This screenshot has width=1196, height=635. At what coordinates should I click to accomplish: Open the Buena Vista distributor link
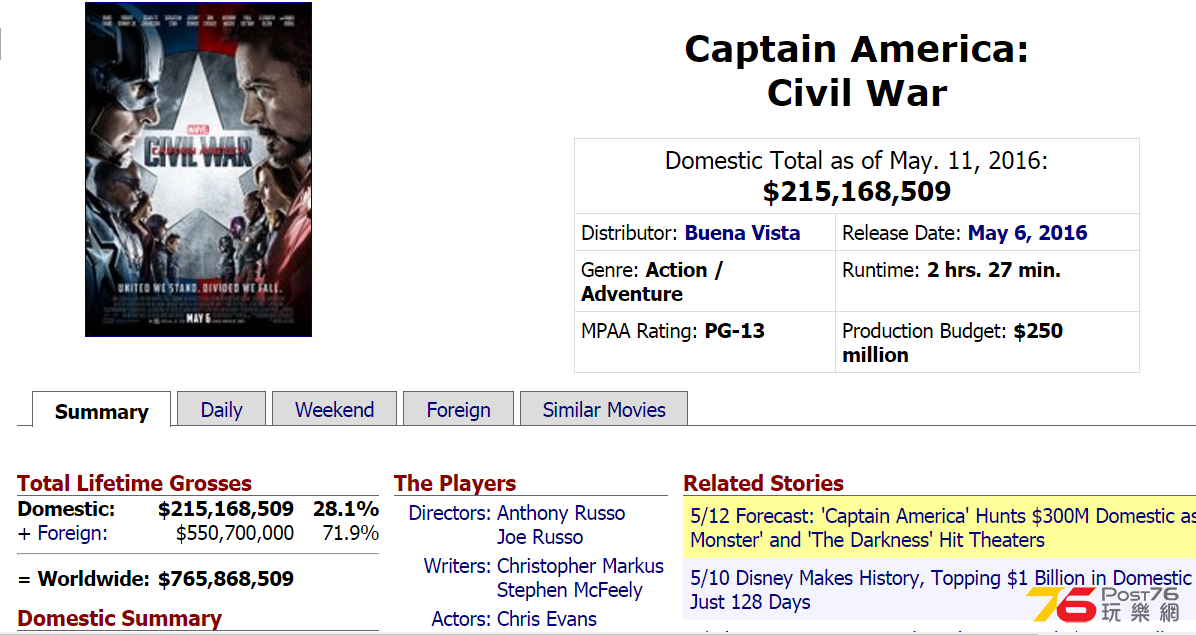coord(742,233)
